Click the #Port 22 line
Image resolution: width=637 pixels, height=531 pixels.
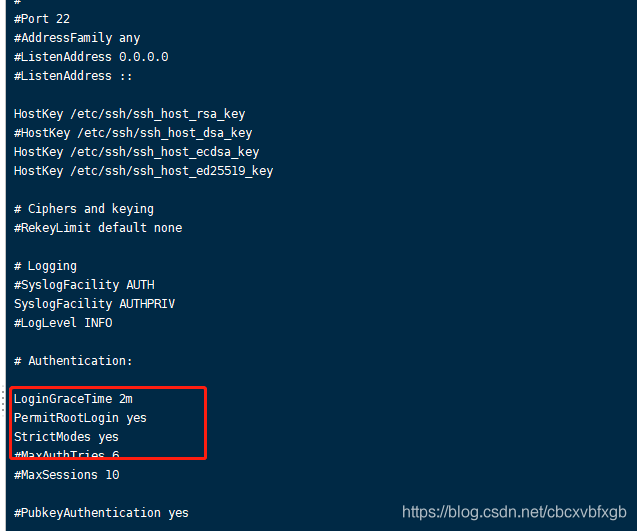42,19
